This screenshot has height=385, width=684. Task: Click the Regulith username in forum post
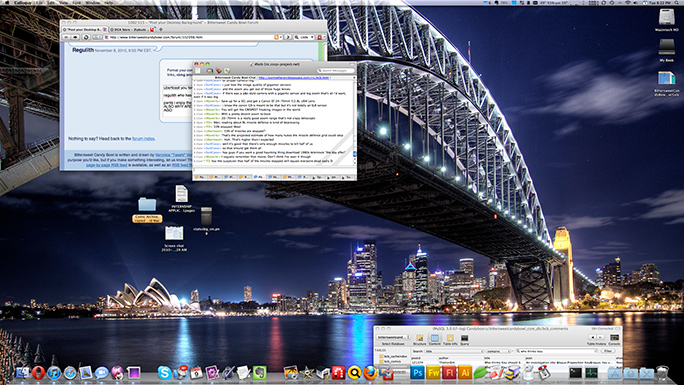tap(82, 51)
